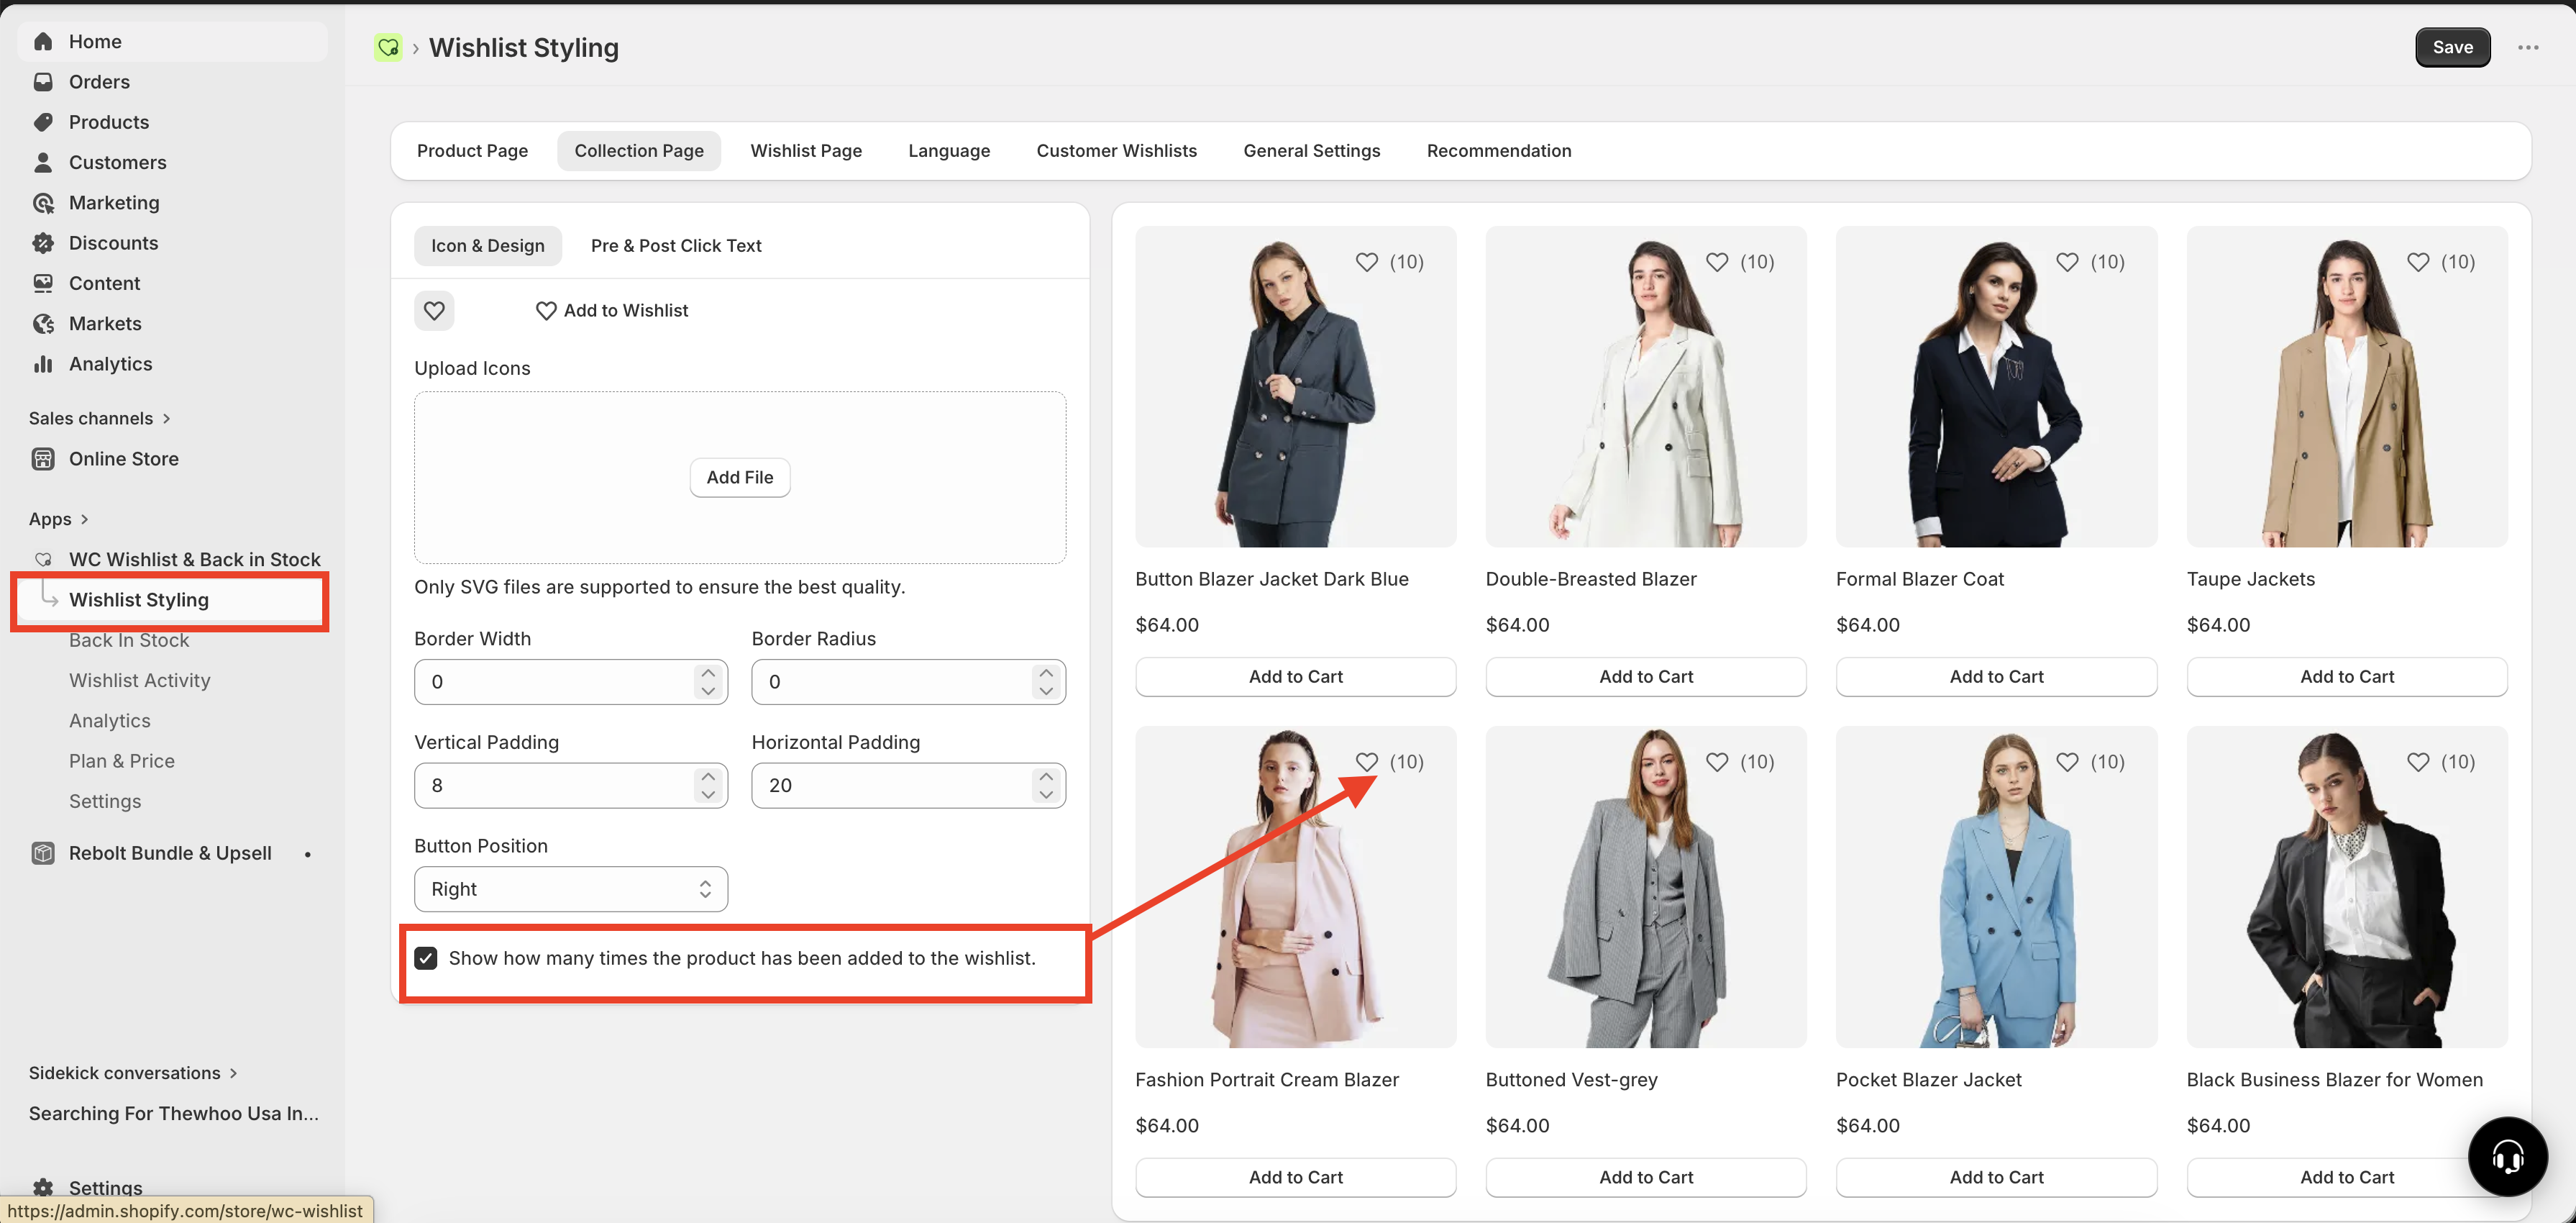2576x1223 pixels.
Task: Open the Searching For Thewhoo Usa conversation
Action: 174,1113
